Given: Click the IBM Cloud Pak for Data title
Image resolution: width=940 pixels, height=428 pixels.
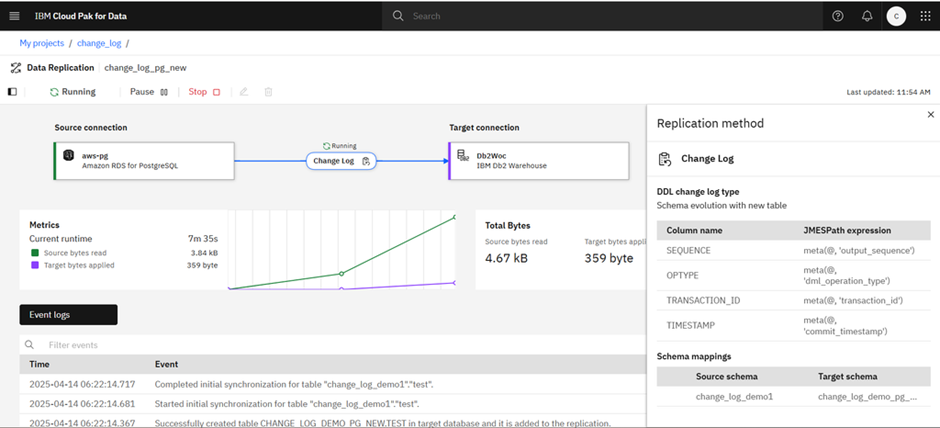Looking at the screenshot, I should (80, 16).
